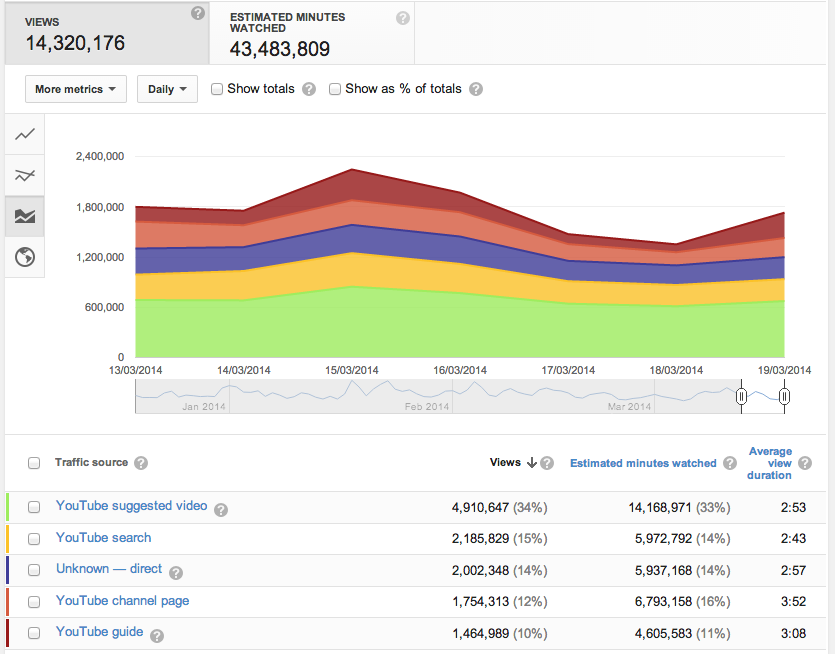Select all rows with header checkbox
This screenshot has height=654, width=835.
point(34,463)
